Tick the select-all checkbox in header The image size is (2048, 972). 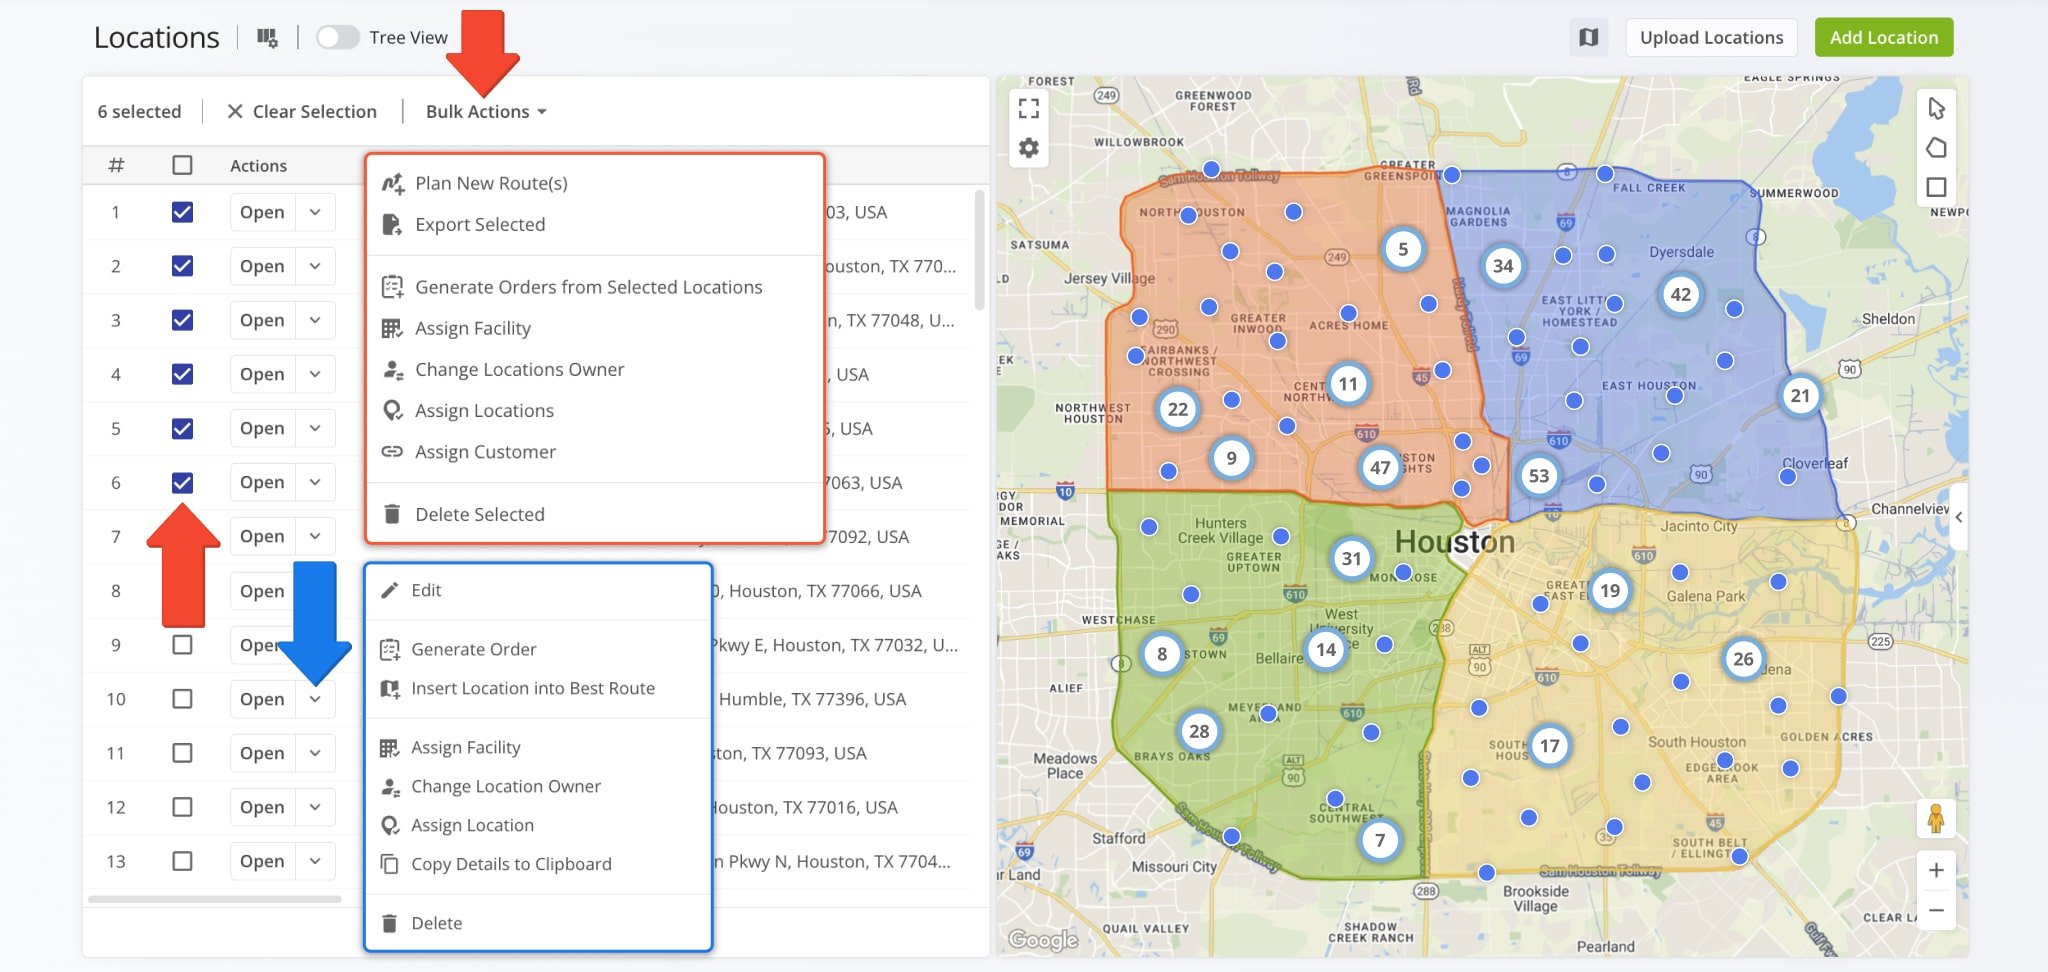tap(182, 165)
